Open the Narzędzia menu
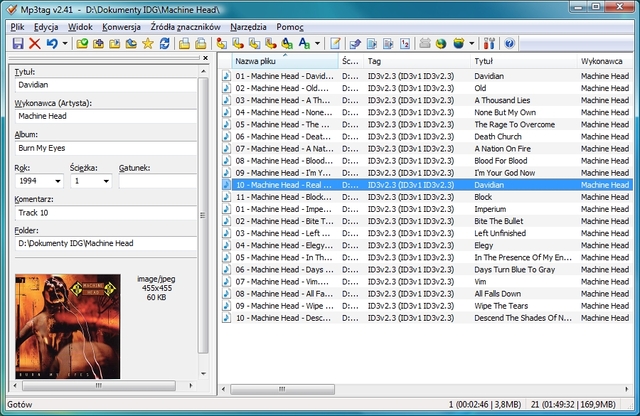This screenshot has width=640, height=416. pos(248,27)
